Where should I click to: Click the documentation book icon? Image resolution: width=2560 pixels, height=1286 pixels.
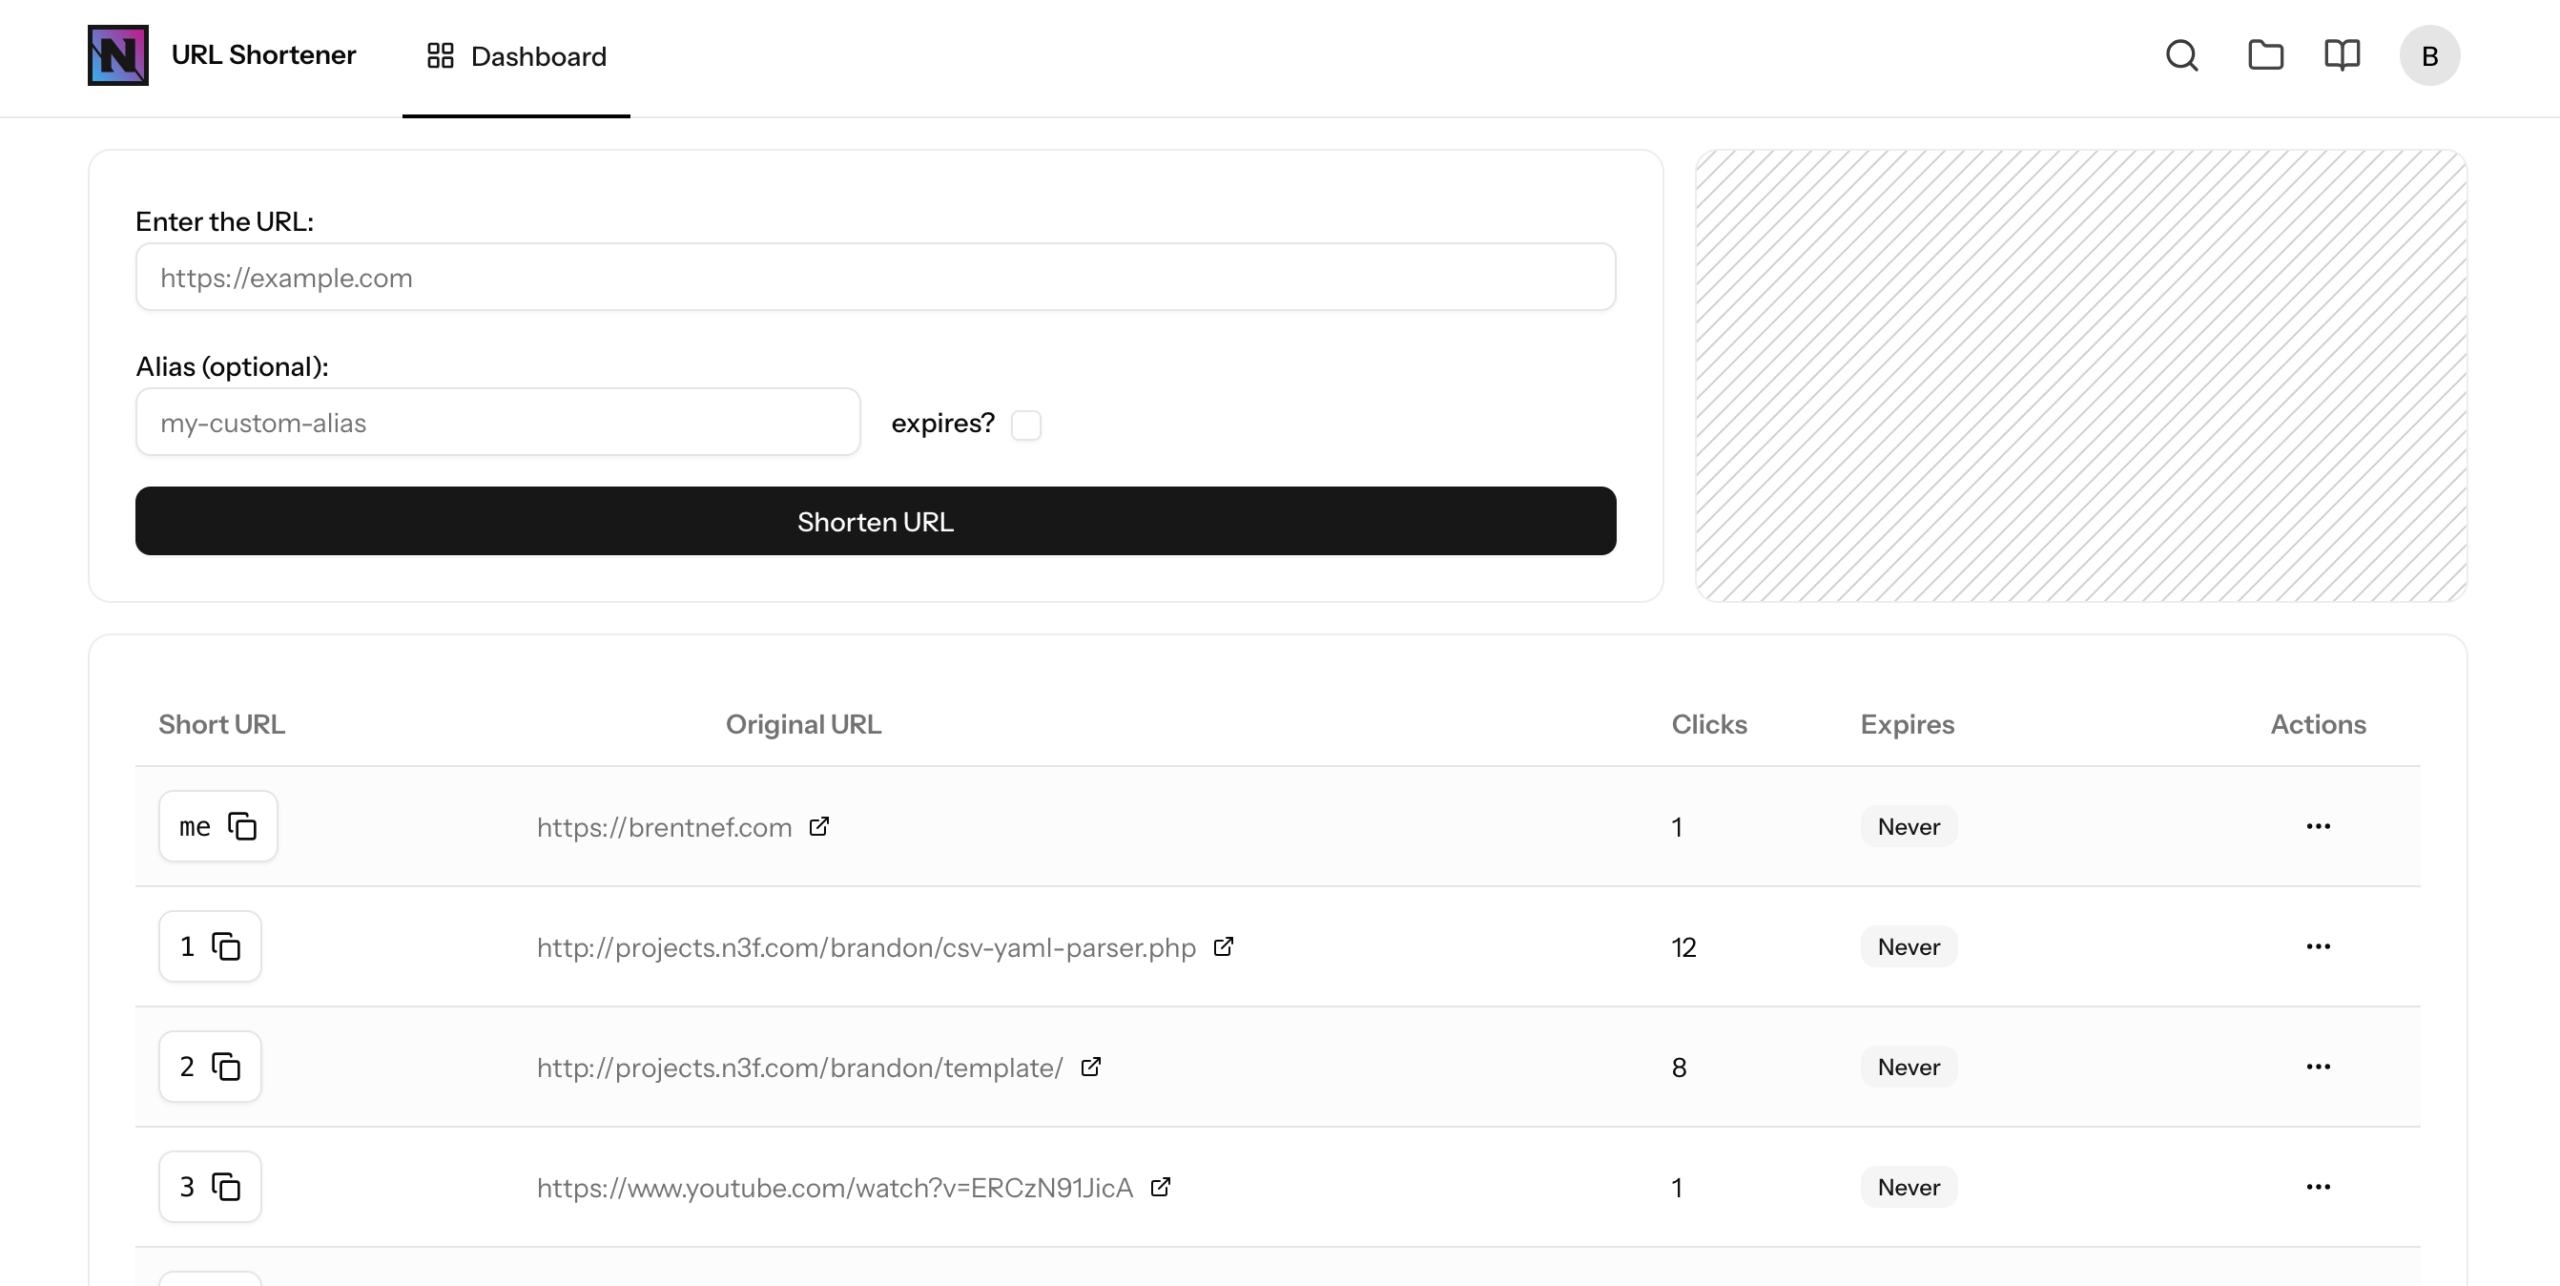[x=2343, y=55]
